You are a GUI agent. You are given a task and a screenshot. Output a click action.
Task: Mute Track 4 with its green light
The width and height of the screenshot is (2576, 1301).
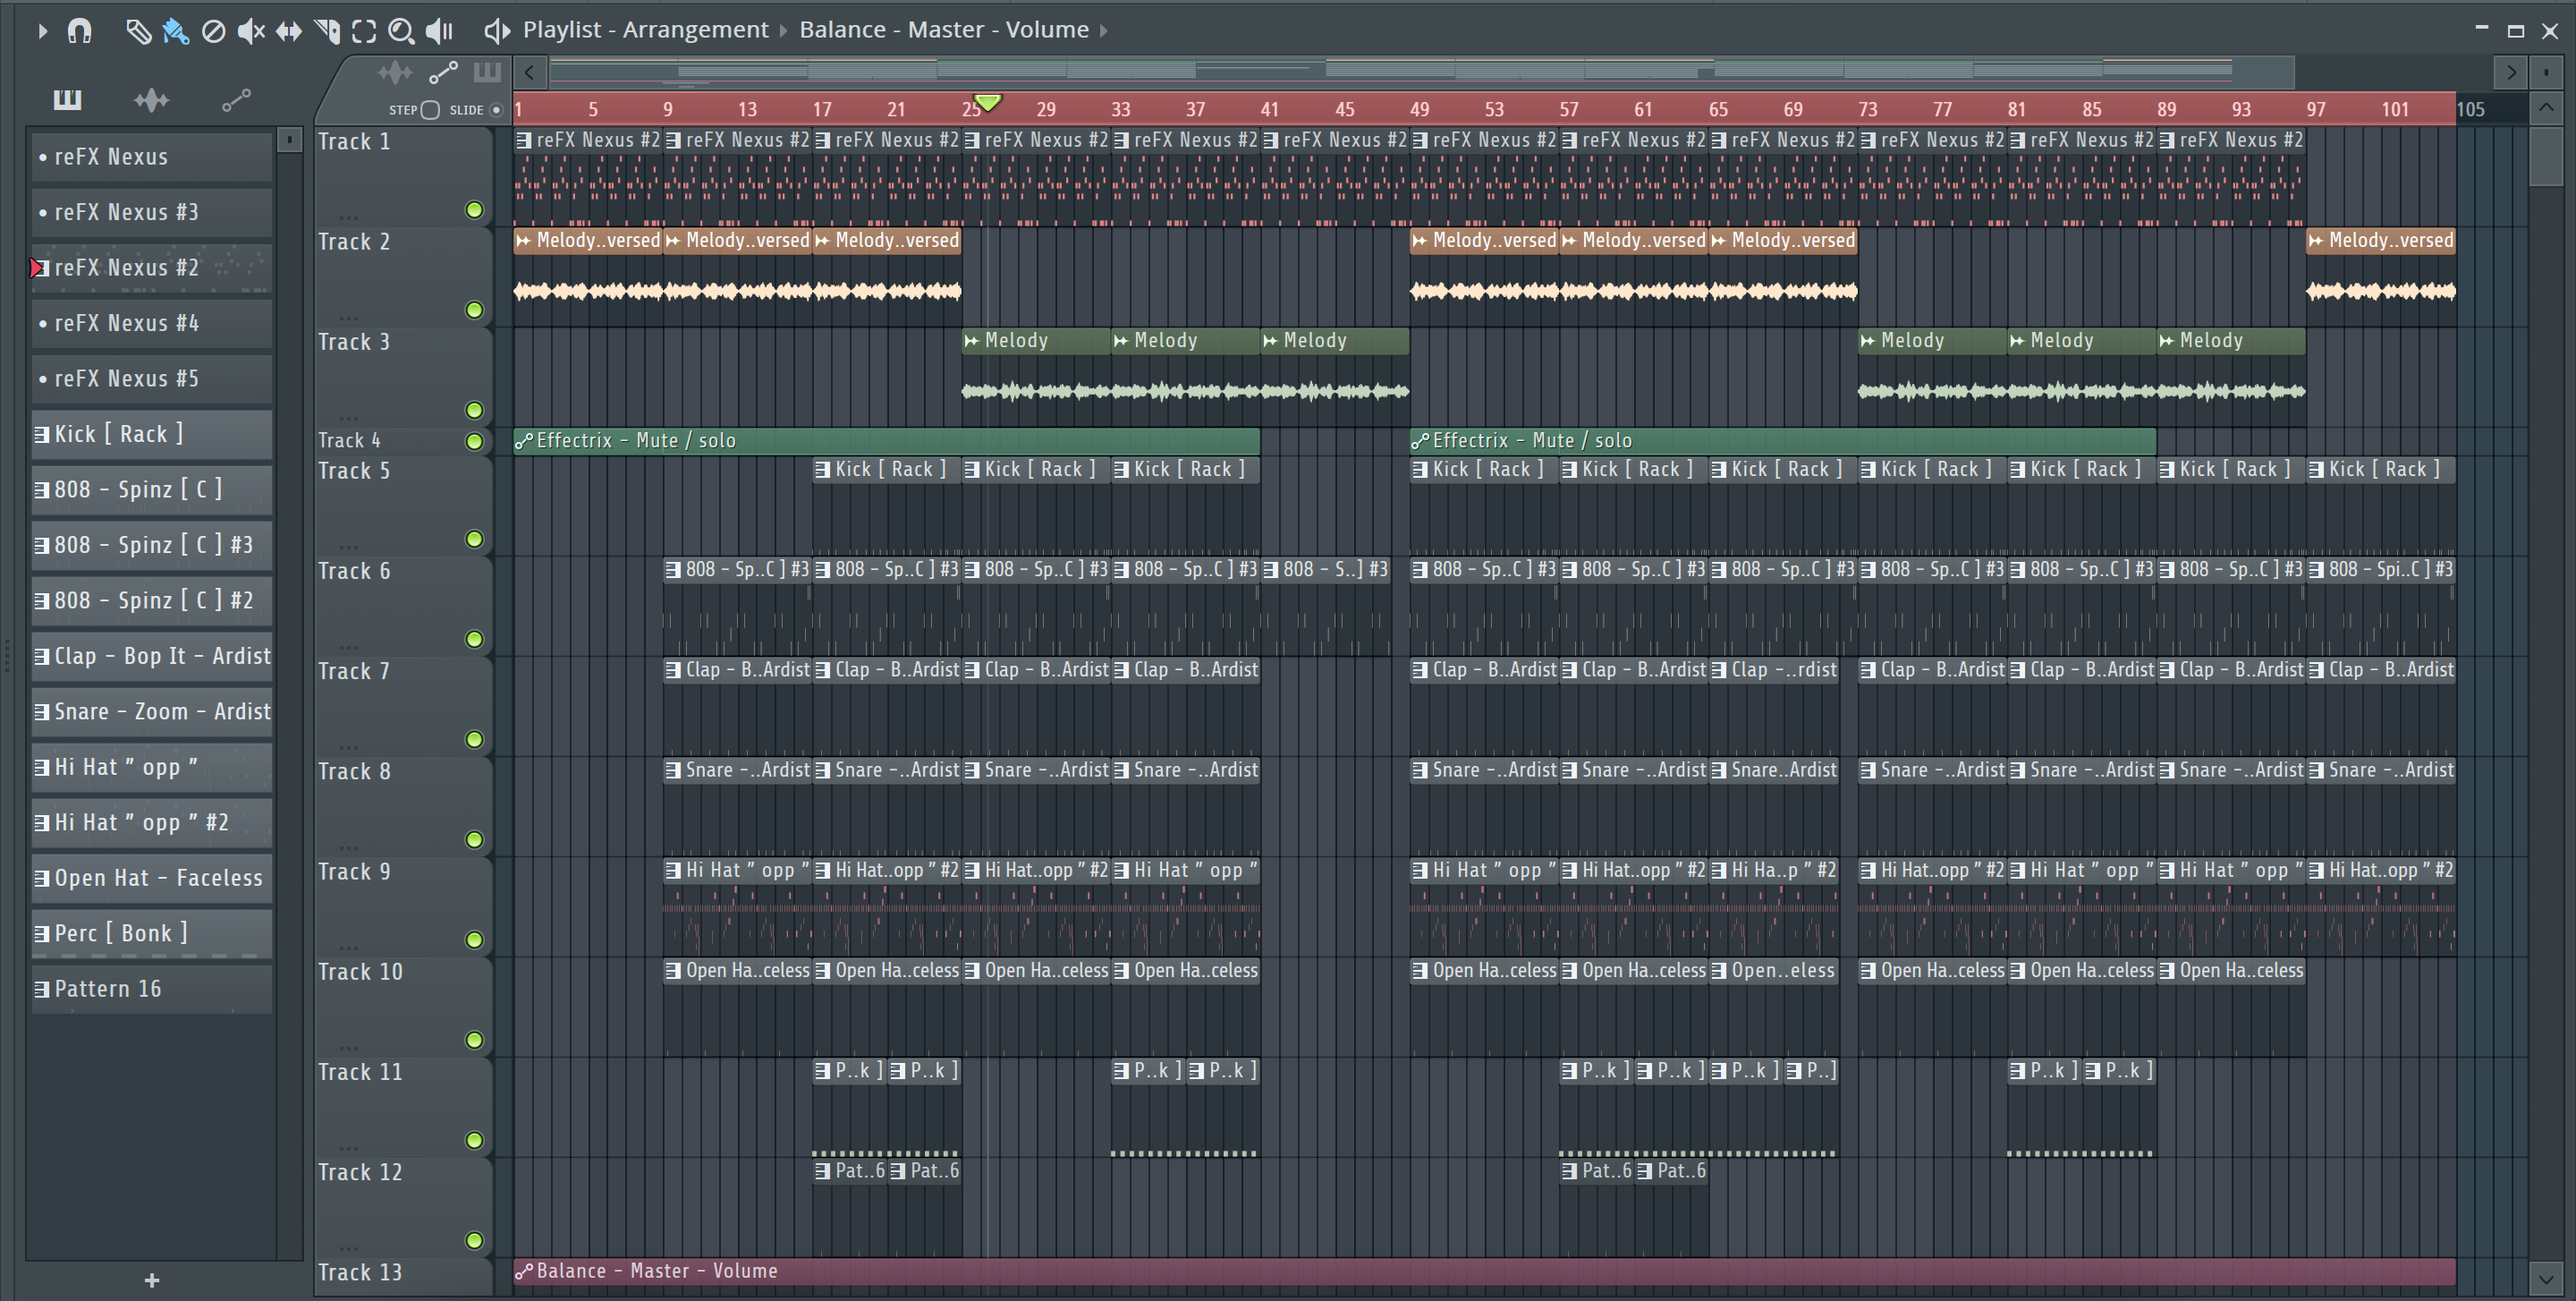[474, 441]
